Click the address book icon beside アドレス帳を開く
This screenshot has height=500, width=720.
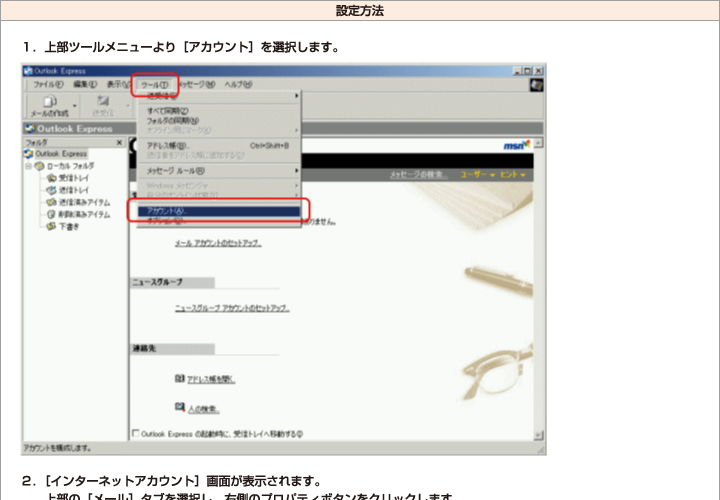coord(180,378)
